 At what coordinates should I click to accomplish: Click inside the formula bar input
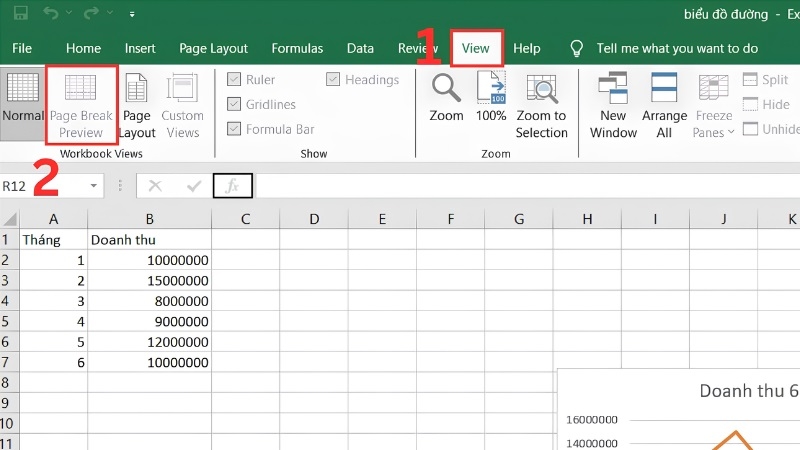pyautogui.click(x=527, y=186)
